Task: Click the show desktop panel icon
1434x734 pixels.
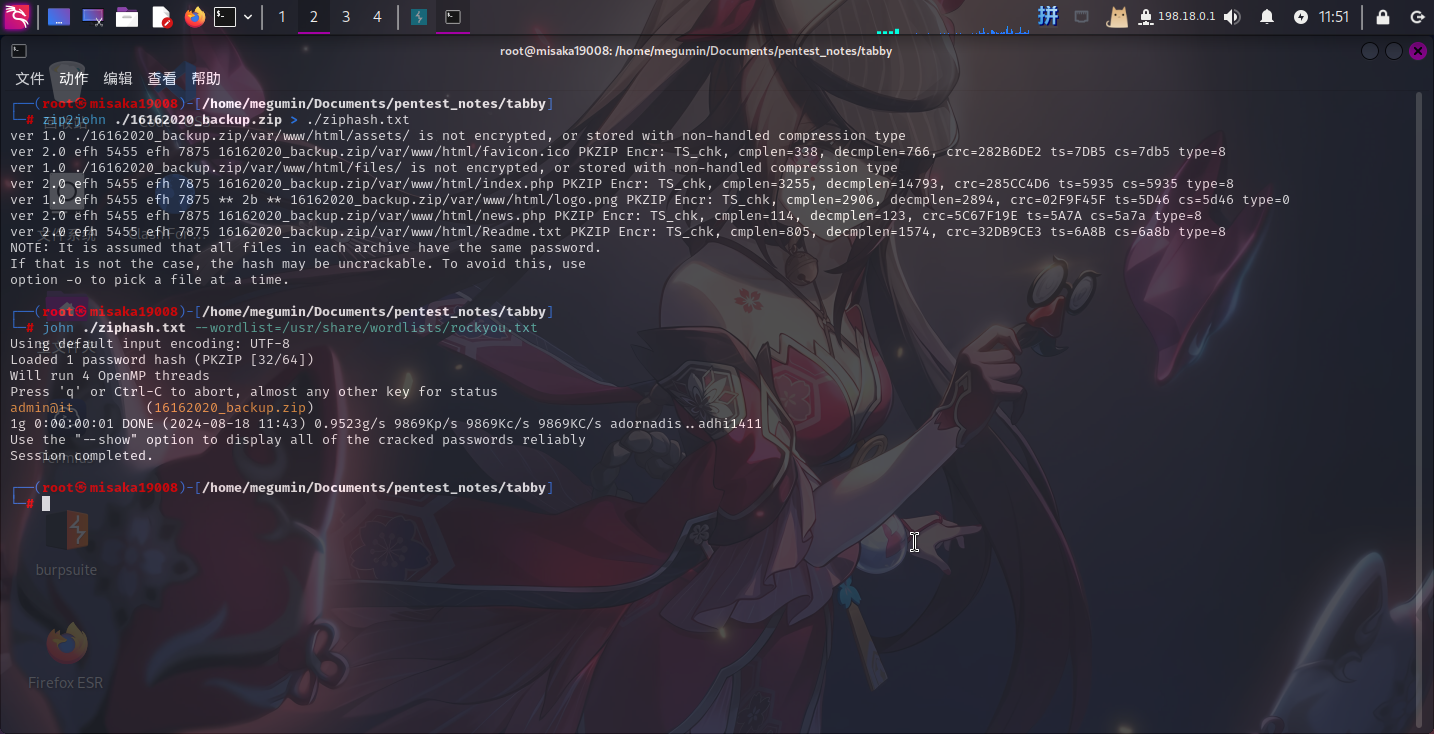Action: [x=59, y=17]
